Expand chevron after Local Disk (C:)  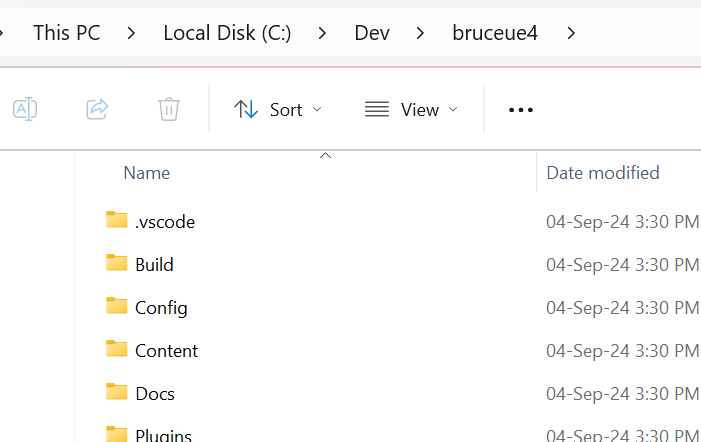[323, 33]
